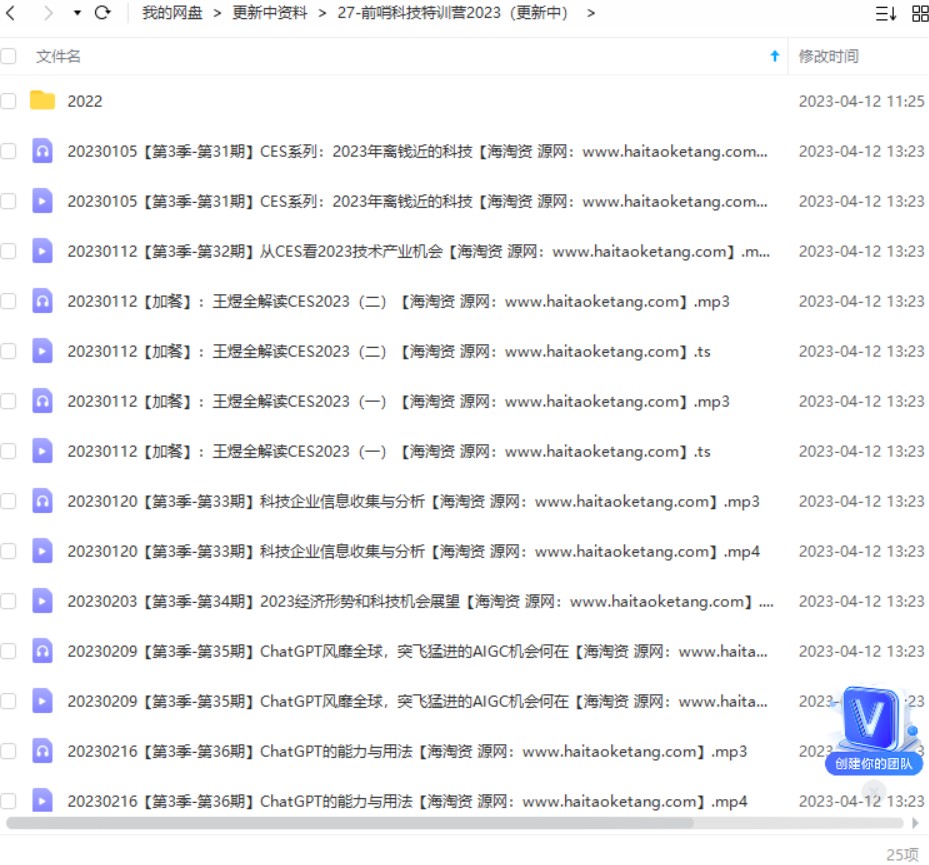
Task: Click video icon of 20230112 第32期 row
Action: point(42,251)
